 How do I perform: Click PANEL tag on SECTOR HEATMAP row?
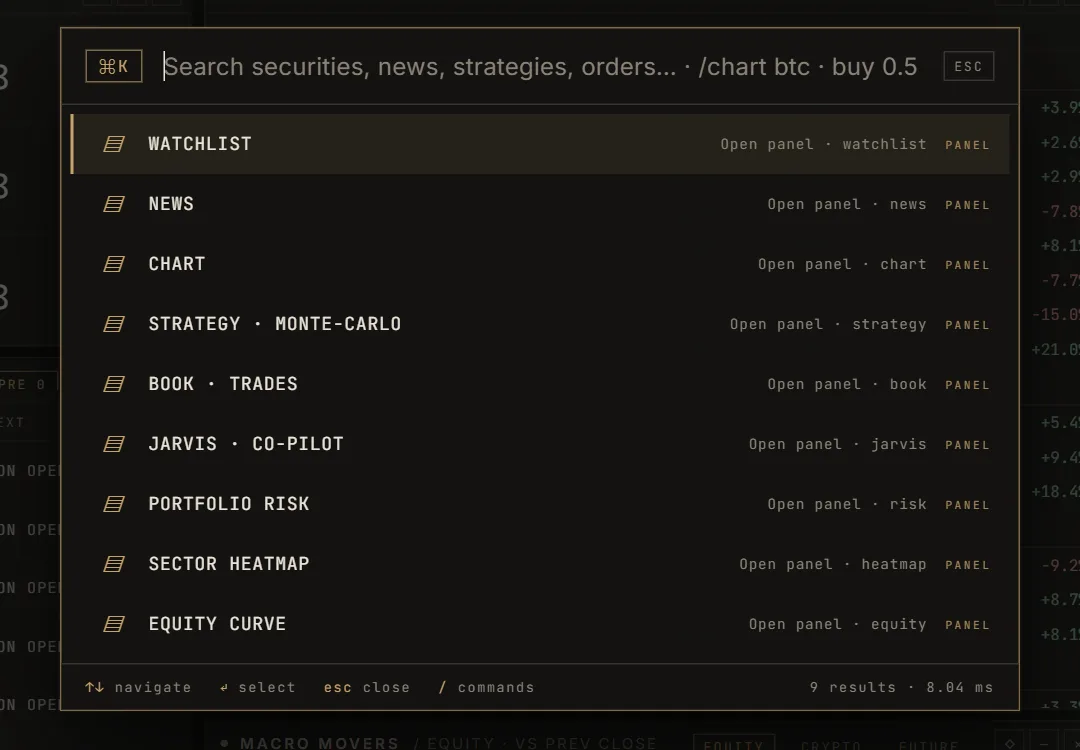(x=968, y=565)
